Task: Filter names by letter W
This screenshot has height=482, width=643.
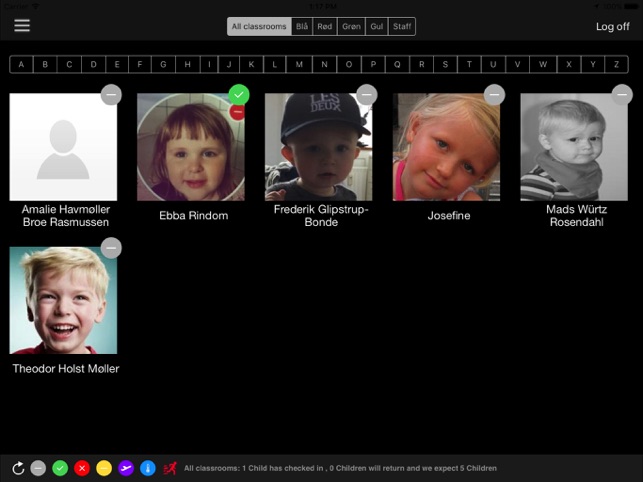Action: (x=543, y=64)
